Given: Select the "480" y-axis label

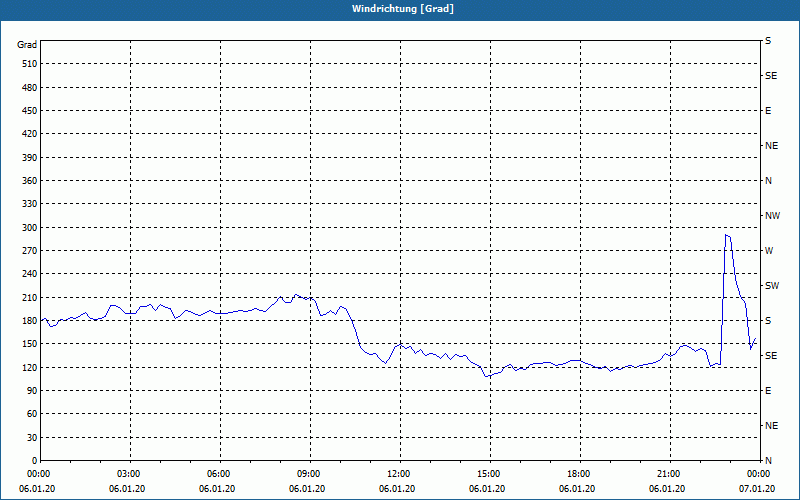Looking at the screenshot, I should pos(30,88).
